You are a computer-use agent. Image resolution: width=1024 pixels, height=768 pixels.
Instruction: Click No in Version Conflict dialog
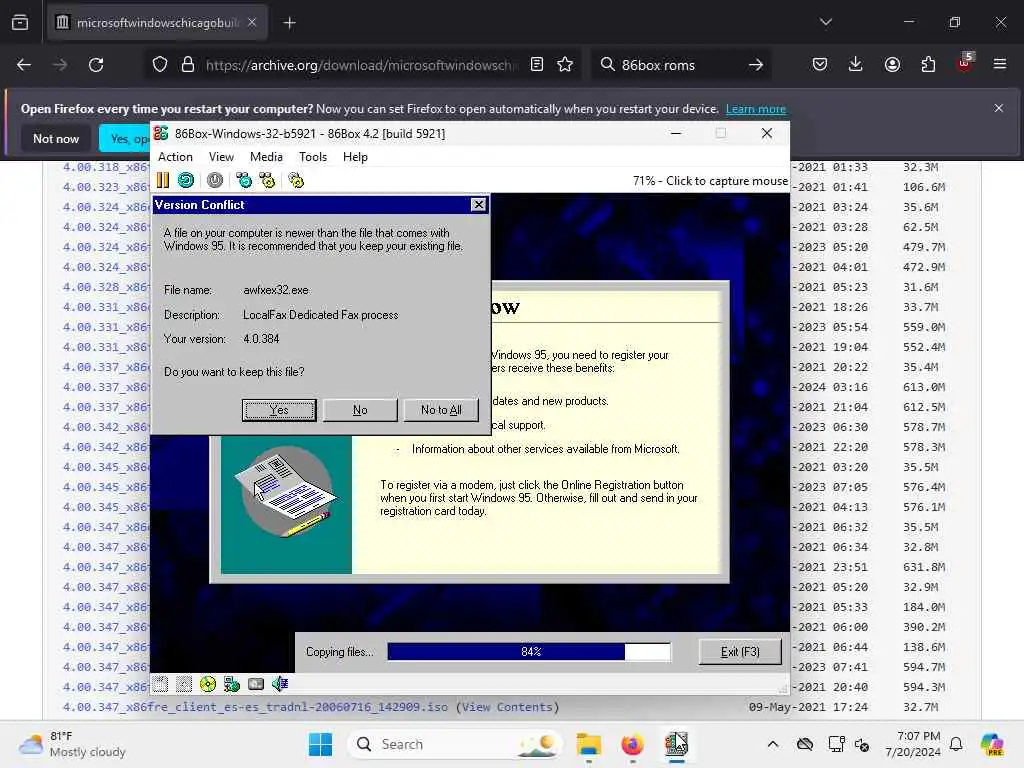360,410
